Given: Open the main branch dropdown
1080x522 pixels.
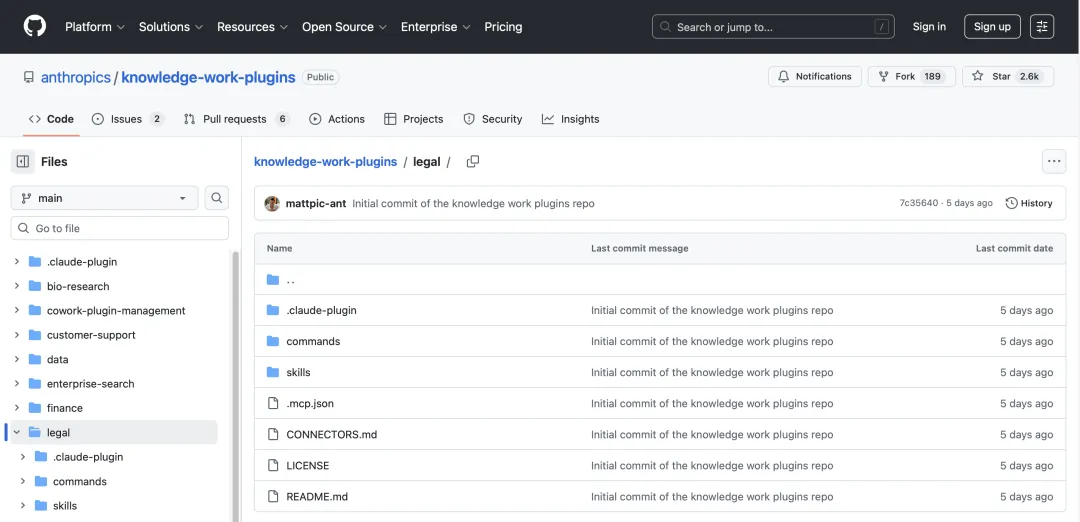Looking at the screenshot, I should pyautogui.click(x=105, y=198).
